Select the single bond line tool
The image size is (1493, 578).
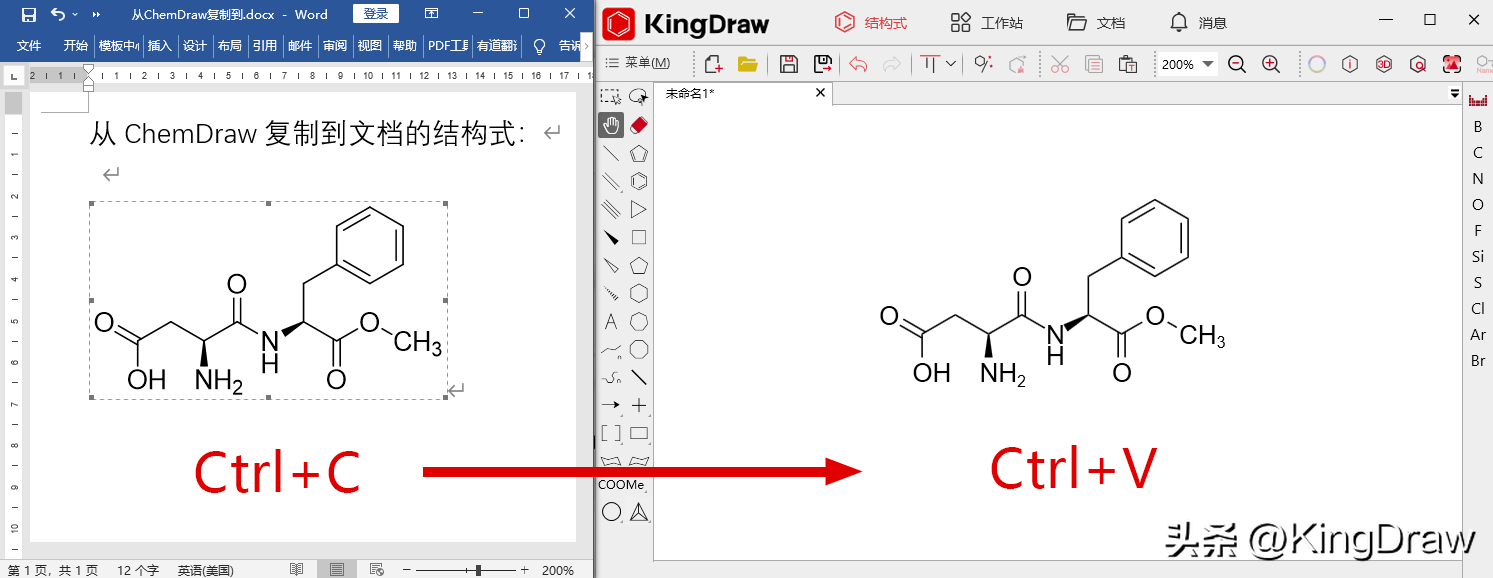coord(610,153)
